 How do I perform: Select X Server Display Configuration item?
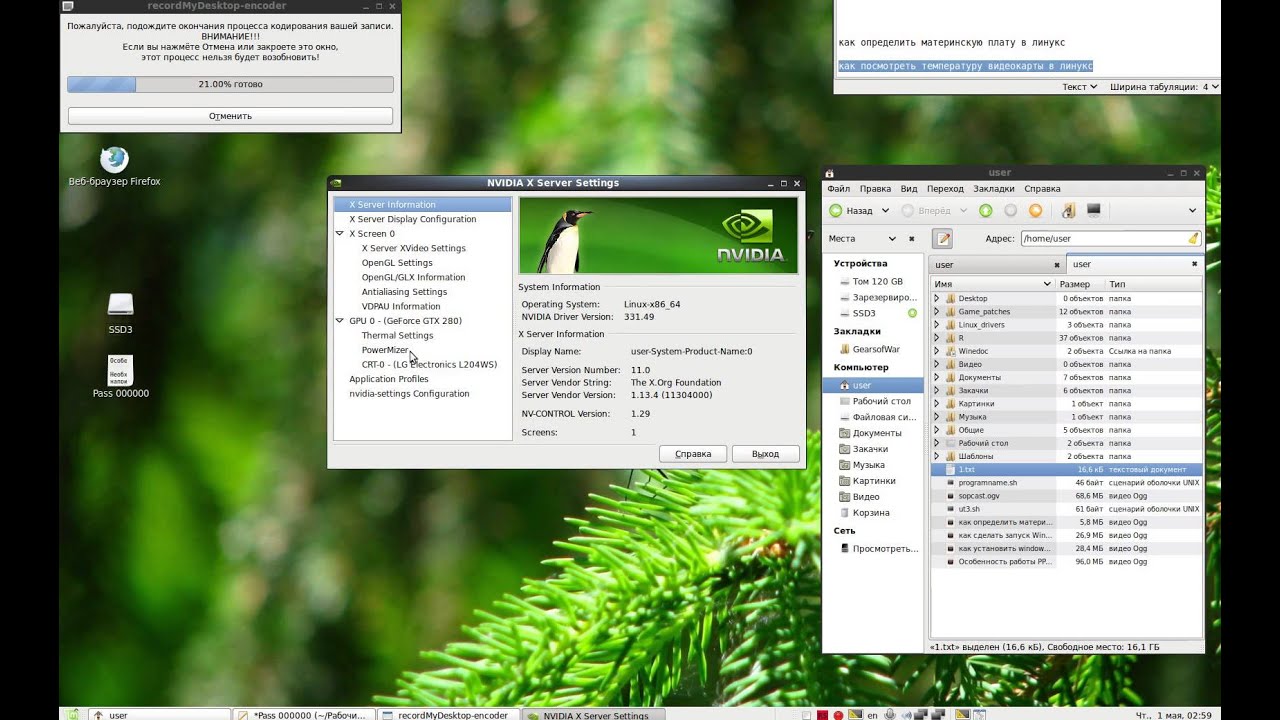coord(412,219)
